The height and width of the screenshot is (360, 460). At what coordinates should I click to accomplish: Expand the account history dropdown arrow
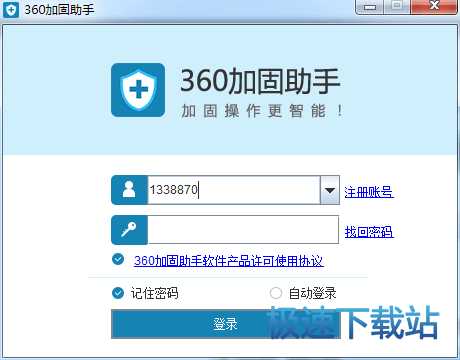pyautogui.click(x=330, y=190)
